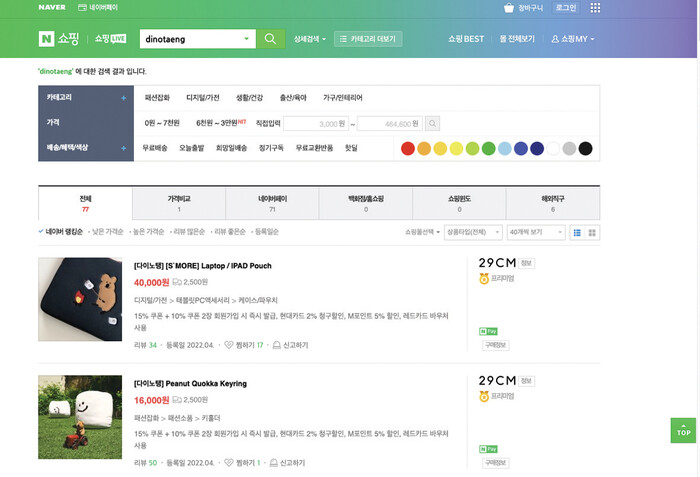Expand the 카테고리 filter plus sign
The width and height of the screenshot is (700, 477).
(124, 98)
